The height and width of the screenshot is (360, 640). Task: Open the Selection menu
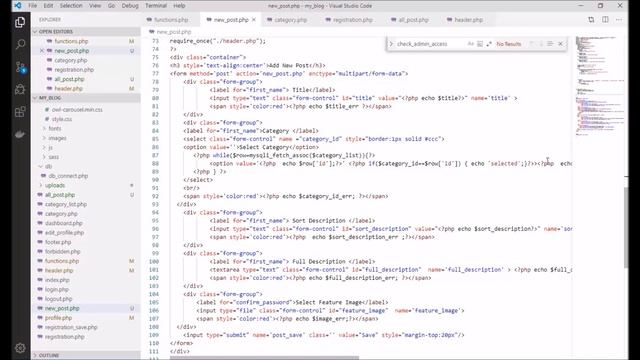(71, 6)
